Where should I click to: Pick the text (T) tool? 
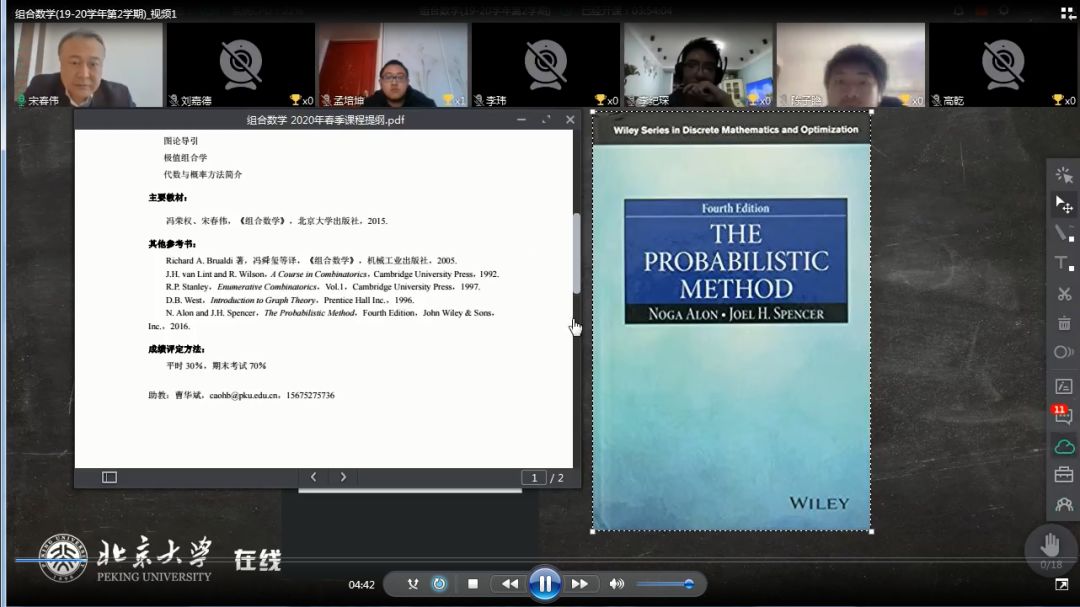(x=1064, y=263)
